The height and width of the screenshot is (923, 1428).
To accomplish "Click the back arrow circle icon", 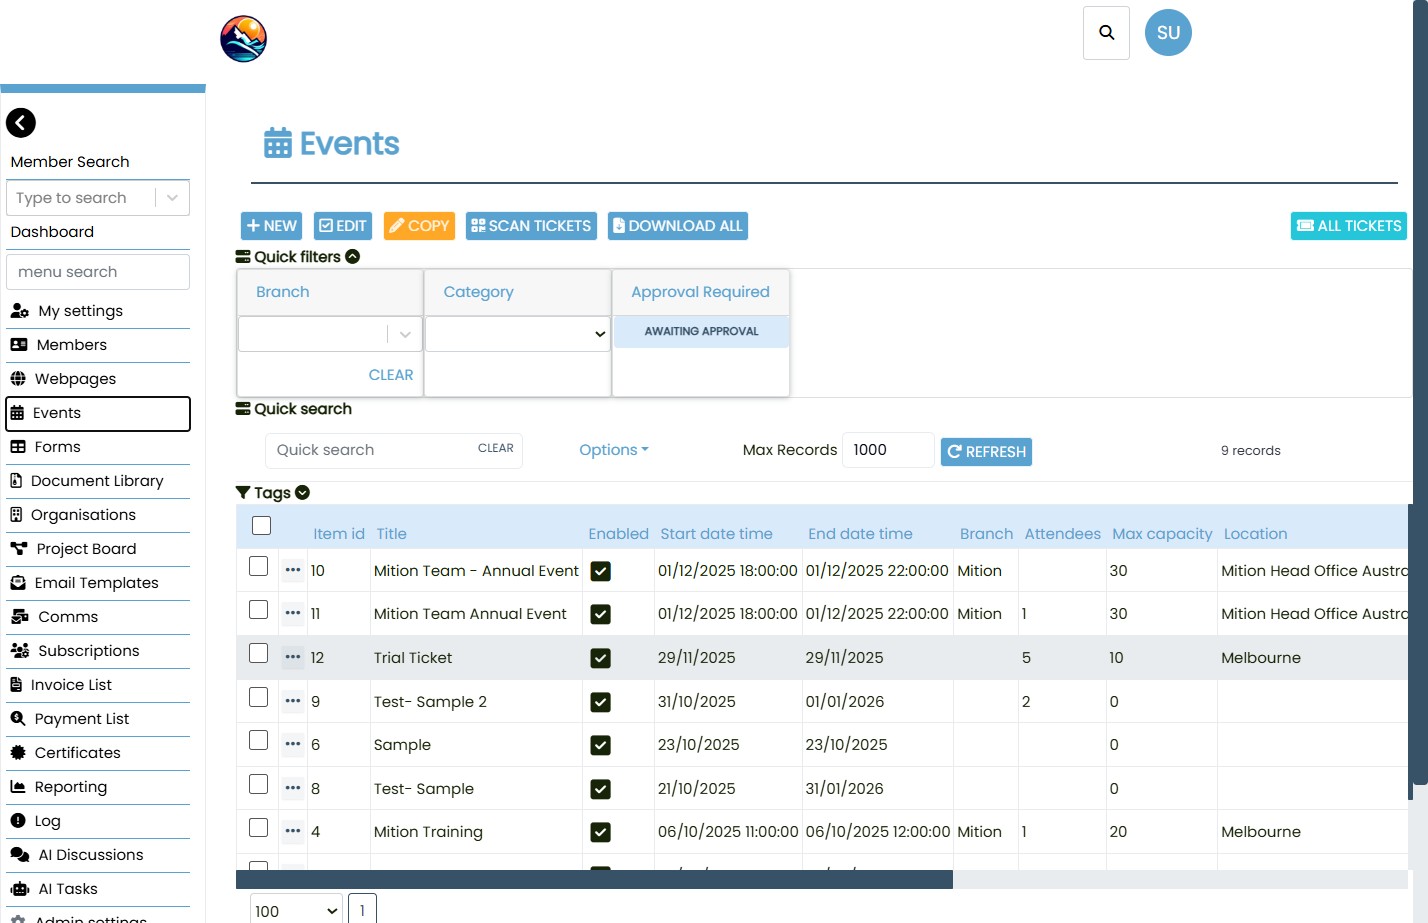I will pos(21,123).
